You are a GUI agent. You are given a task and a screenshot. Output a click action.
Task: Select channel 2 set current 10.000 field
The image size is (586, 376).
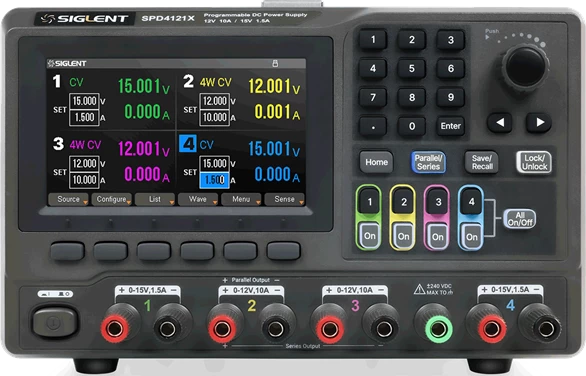coord(215,118)
